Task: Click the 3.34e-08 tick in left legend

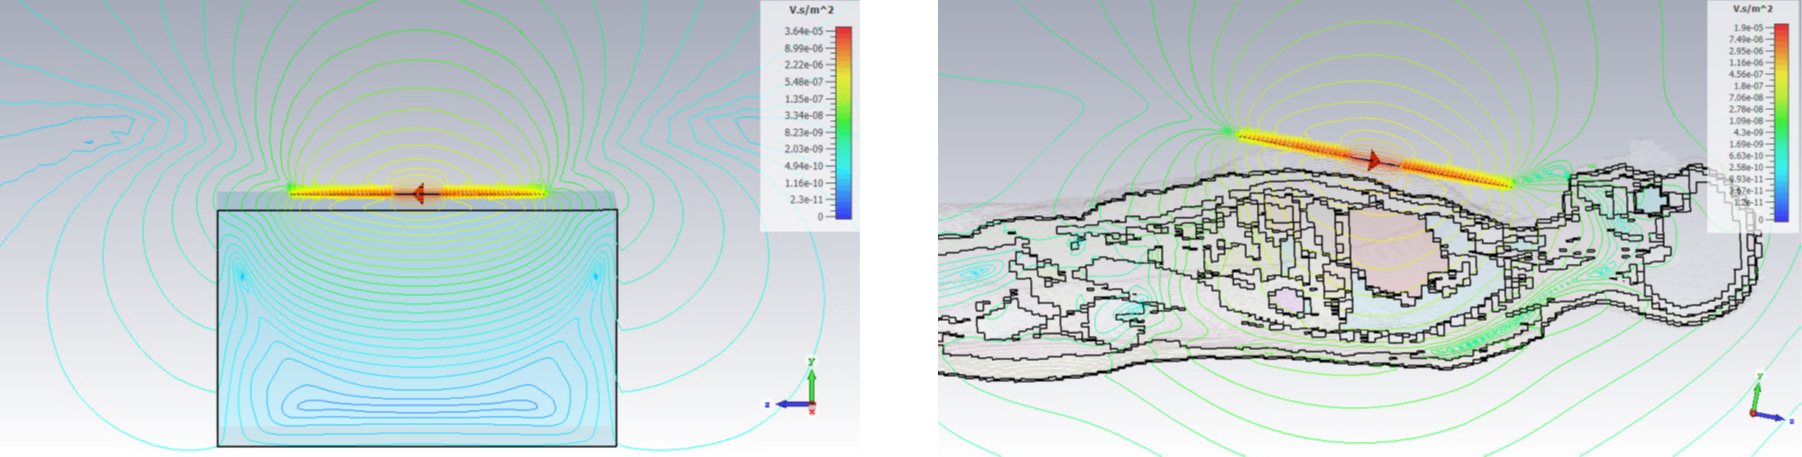Action: coord(803,116)
